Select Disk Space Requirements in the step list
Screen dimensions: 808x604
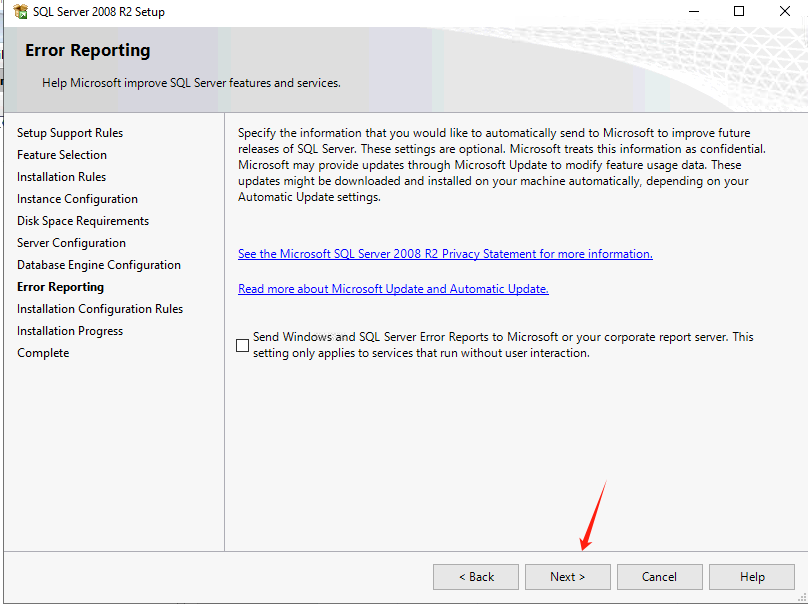pos(83,221)
